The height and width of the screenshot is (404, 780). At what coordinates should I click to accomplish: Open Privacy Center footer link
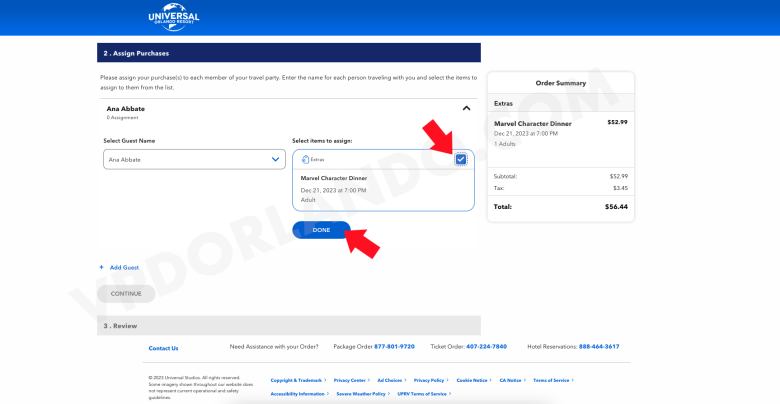[x=352, y=380]
